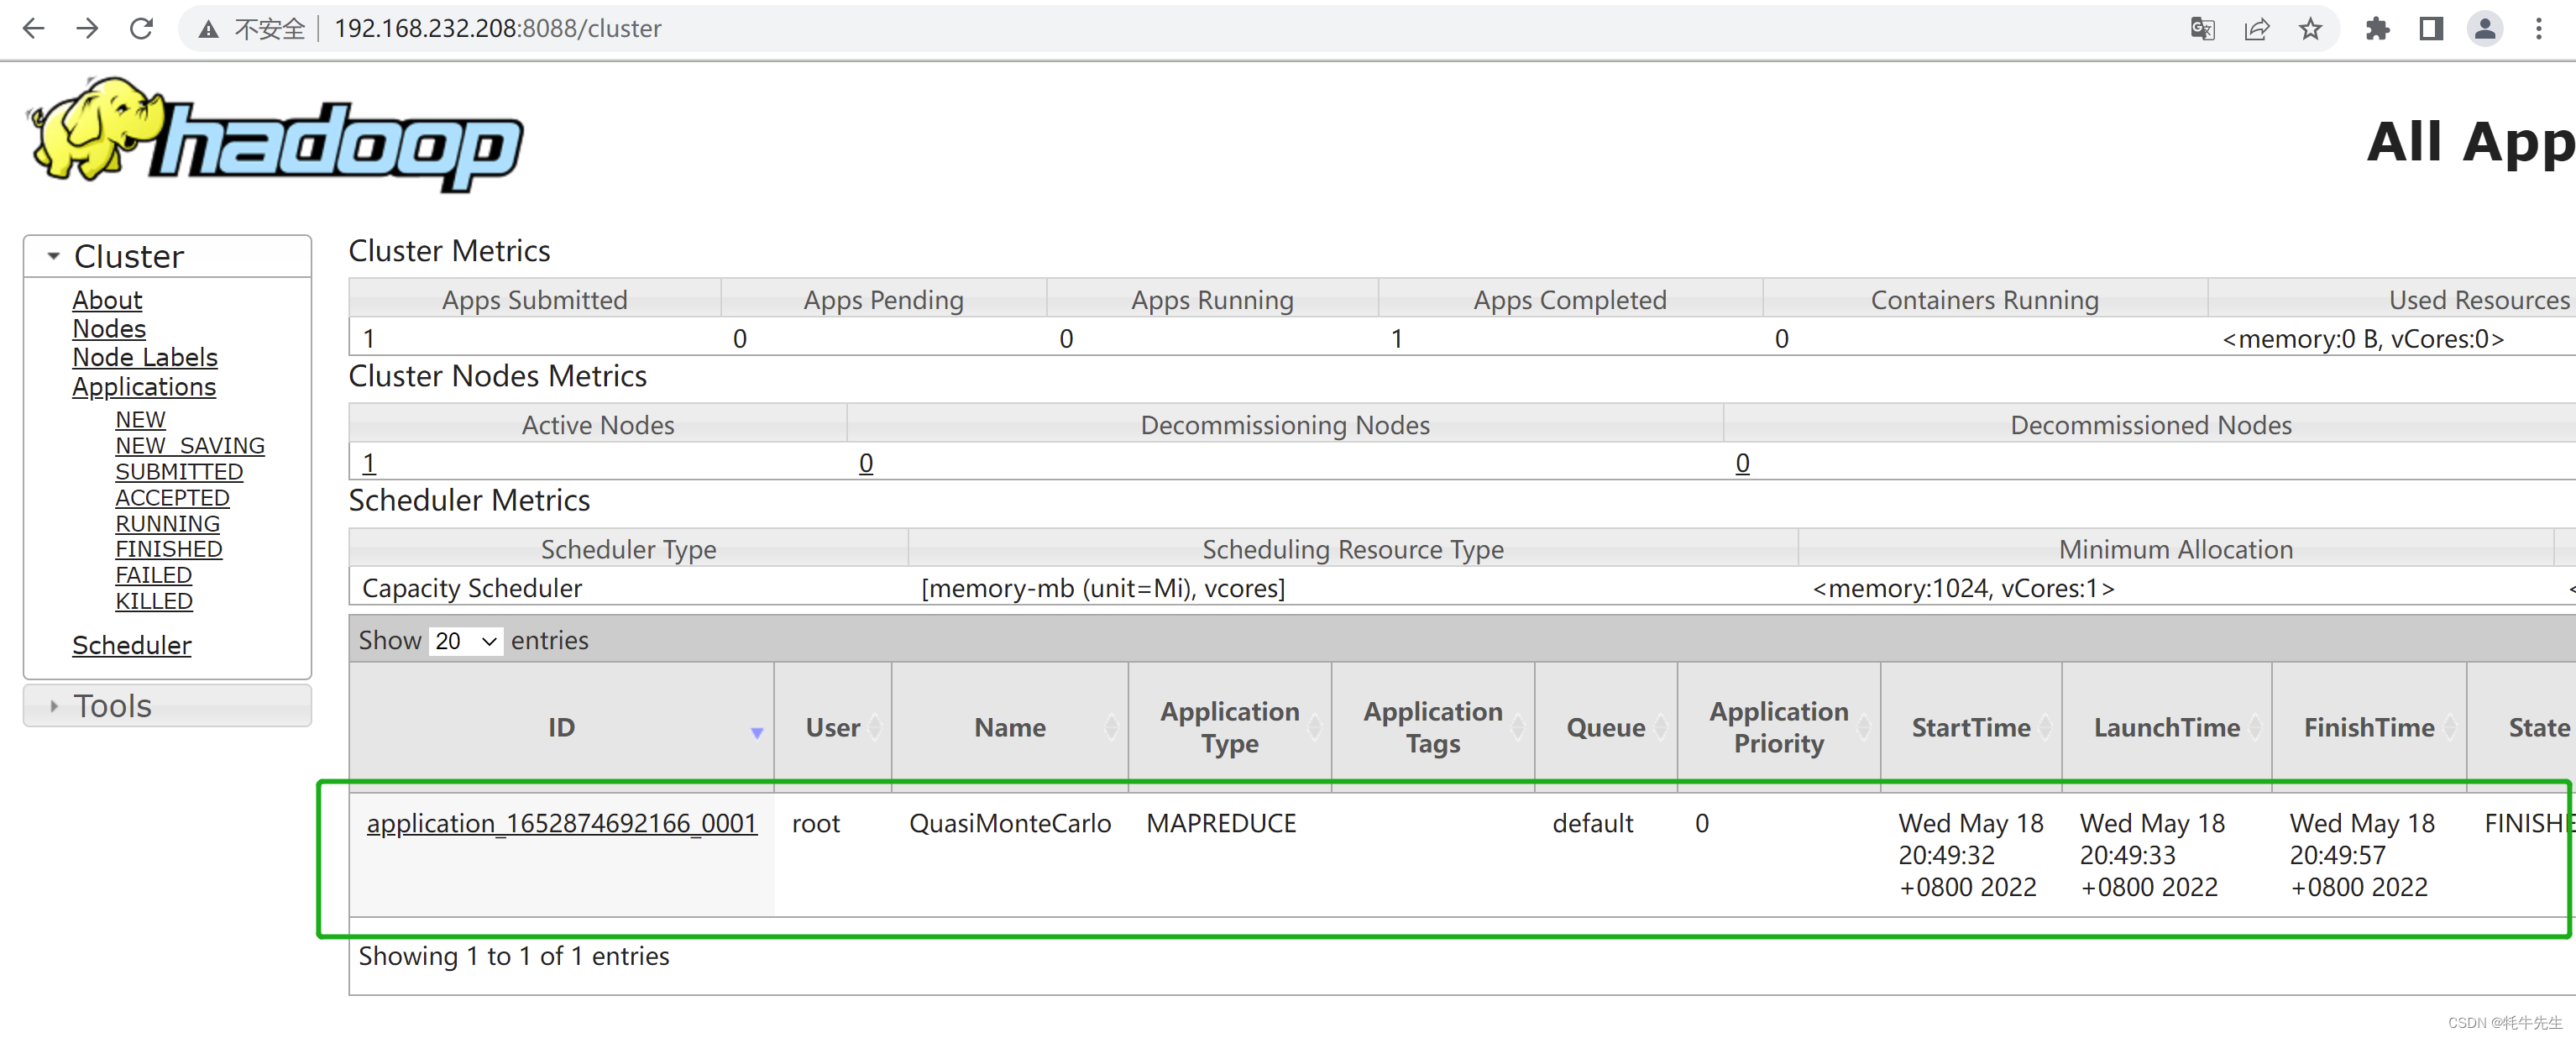Open application_1652874692166_0001 link
Viewport: 2576px width, 1038px height.
pyautogui.click(x=561, y=823)
